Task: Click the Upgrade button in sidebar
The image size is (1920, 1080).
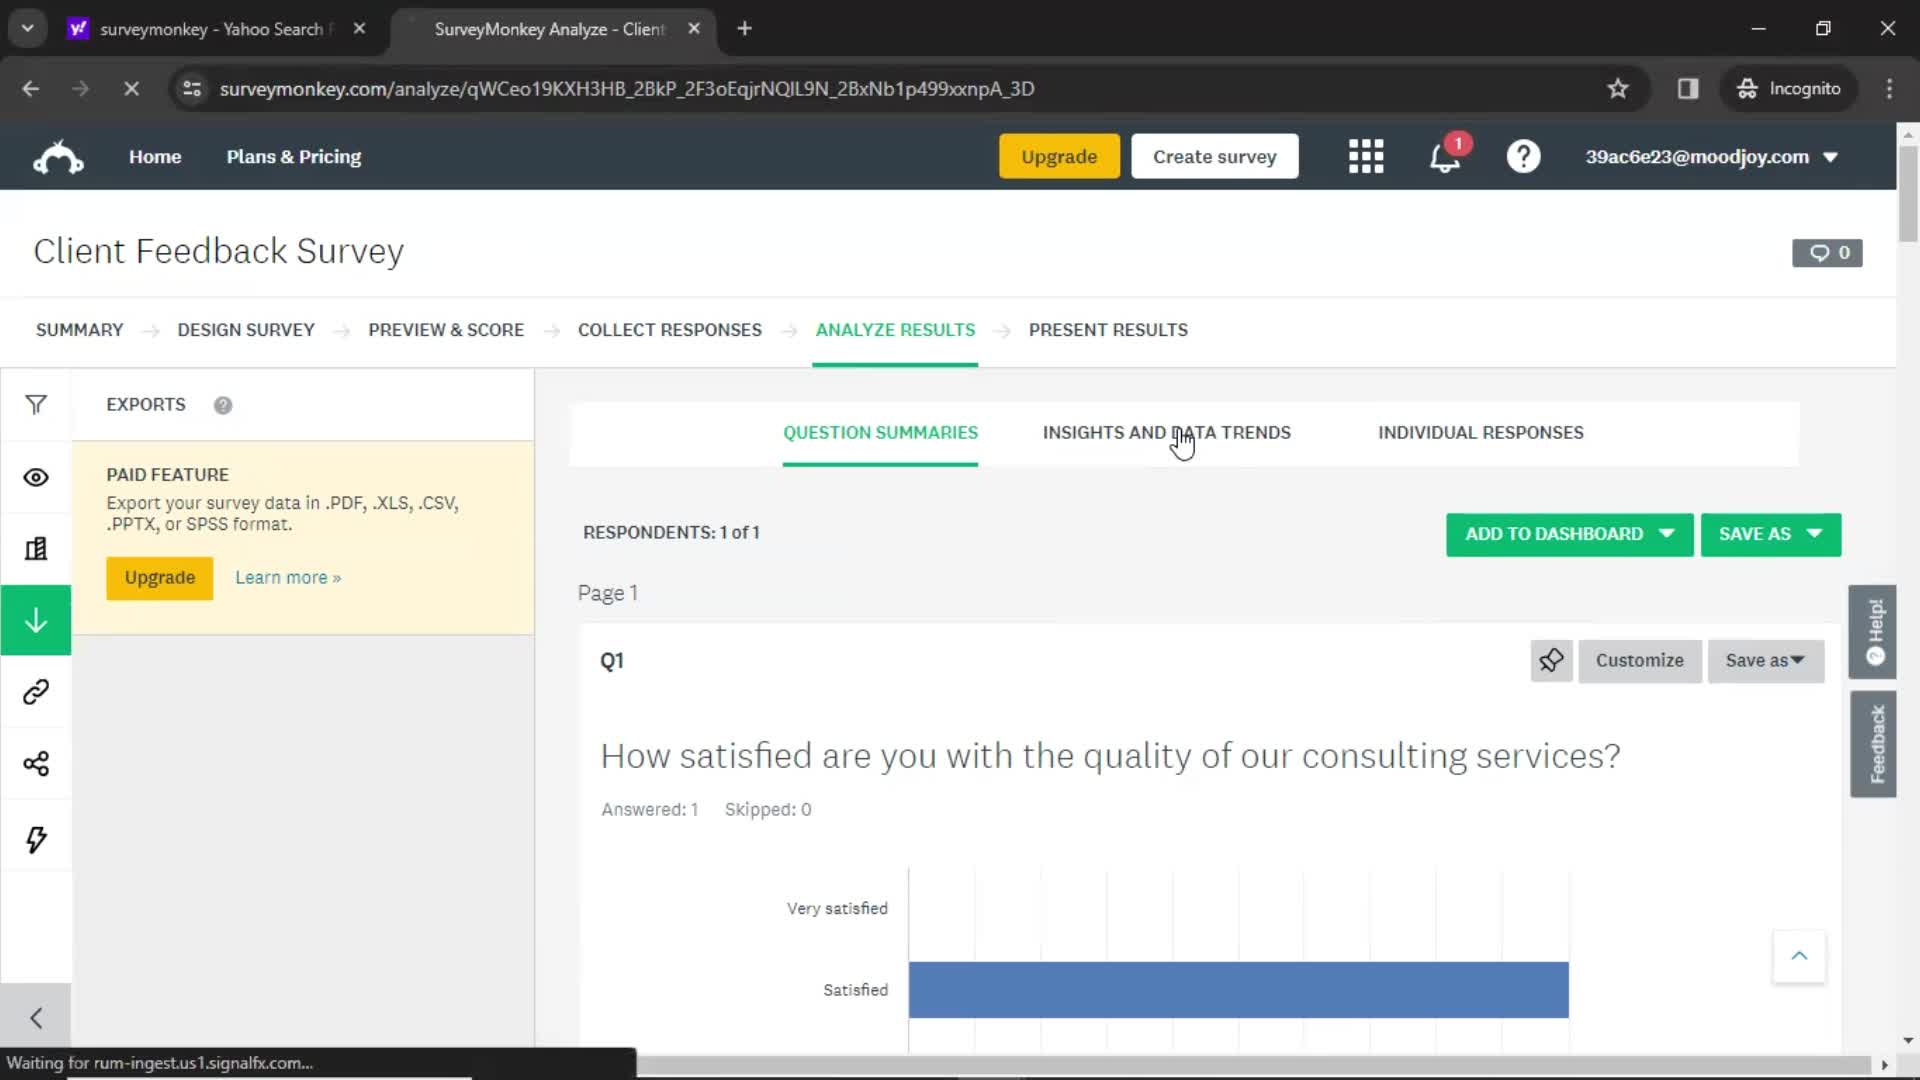Action: tap(158, 578)
